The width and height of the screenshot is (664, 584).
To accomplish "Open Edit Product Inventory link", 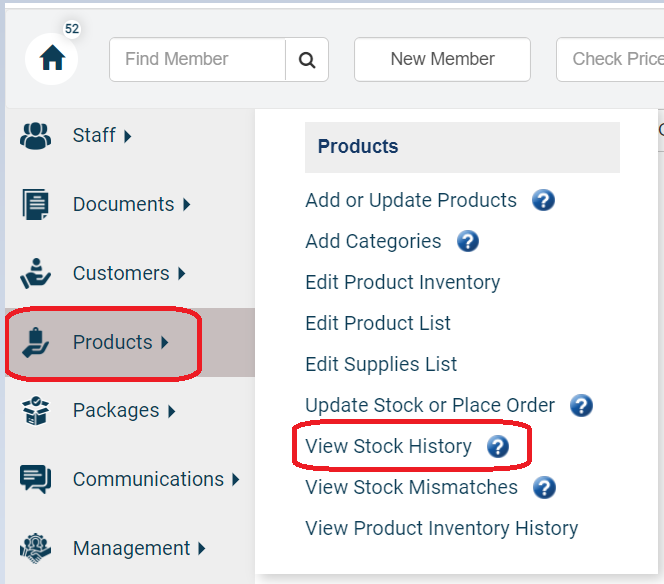I will point(402,282).
